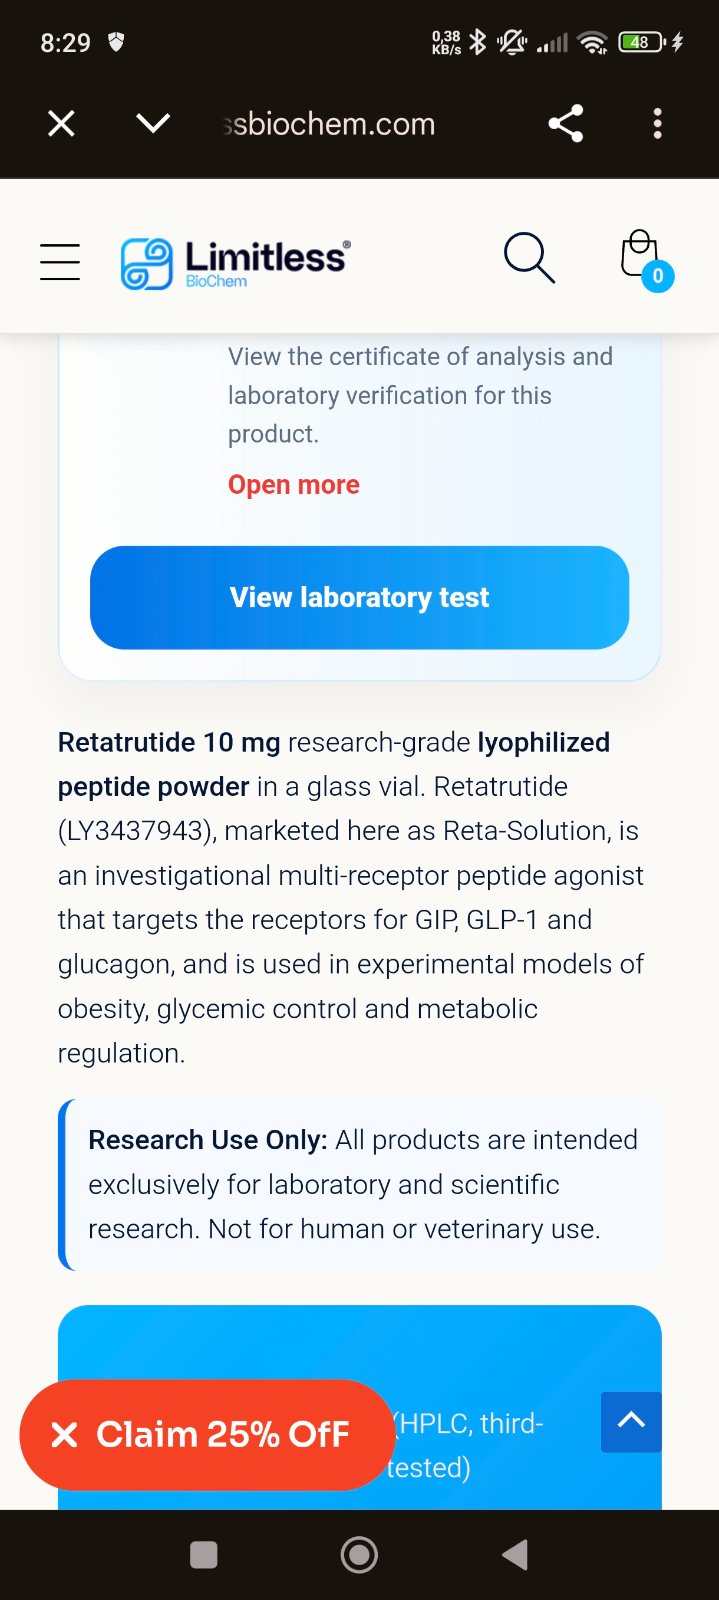Tap the URL text sbiochem.com
719x1600 pixels.
pos(330,124)
